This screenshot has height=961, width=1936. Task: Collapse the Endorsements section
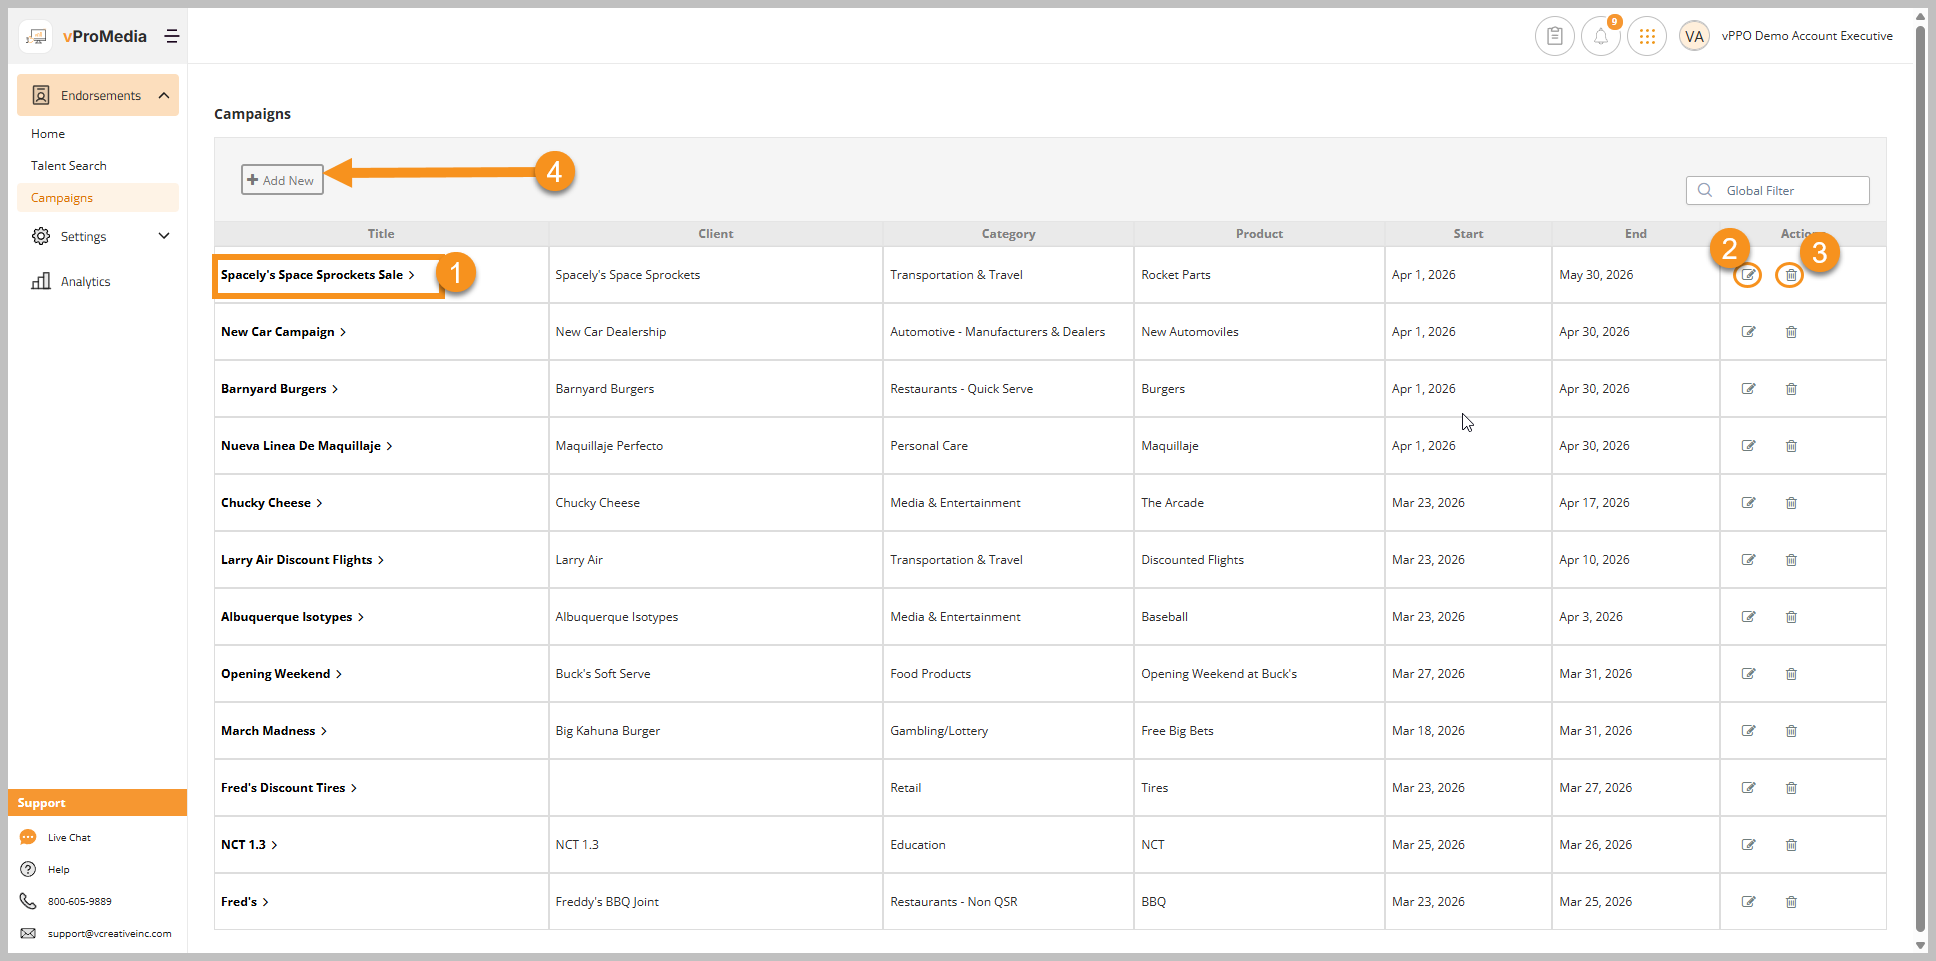tap(163, 95)
